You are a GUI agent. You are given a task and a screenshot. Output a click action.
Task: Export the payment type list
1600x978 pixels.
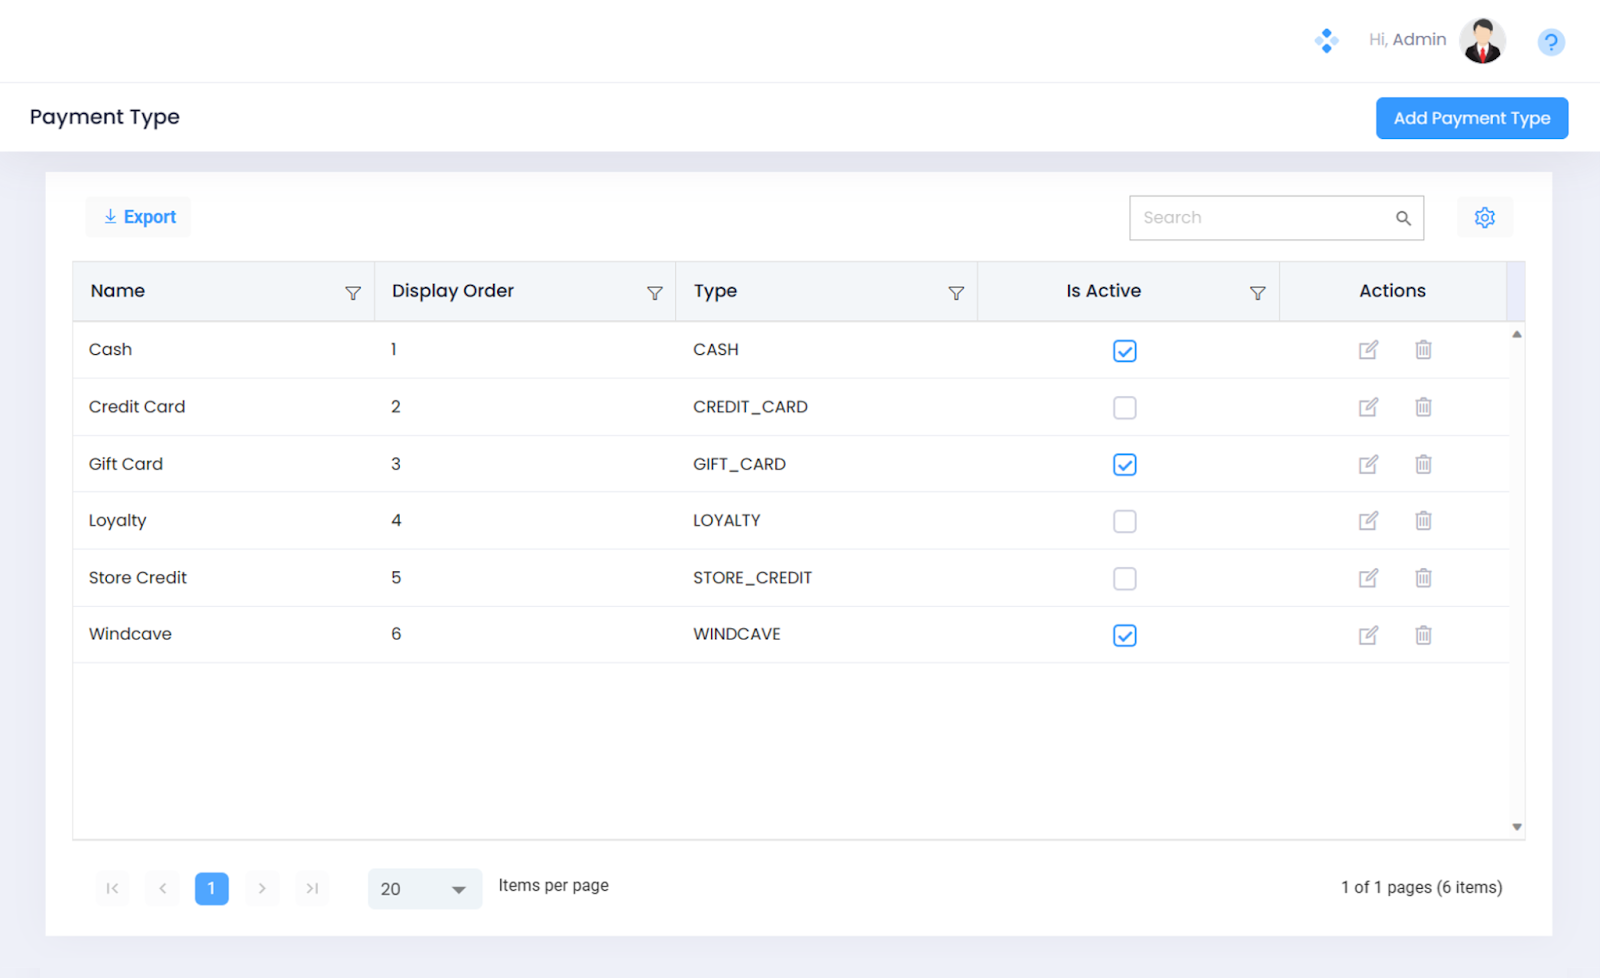point(139,217)
